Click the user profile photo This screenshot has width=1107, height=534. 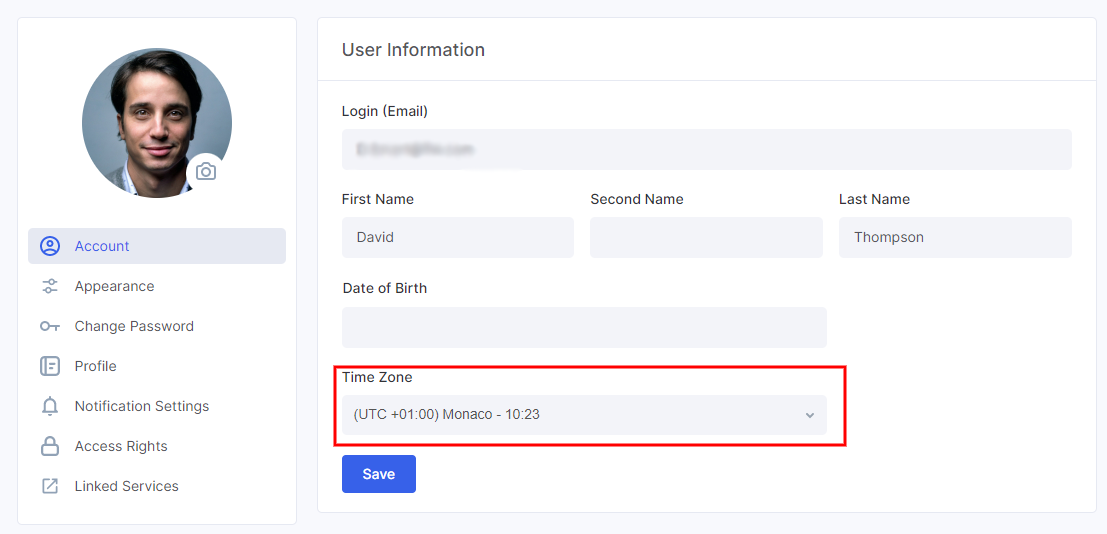157,123
